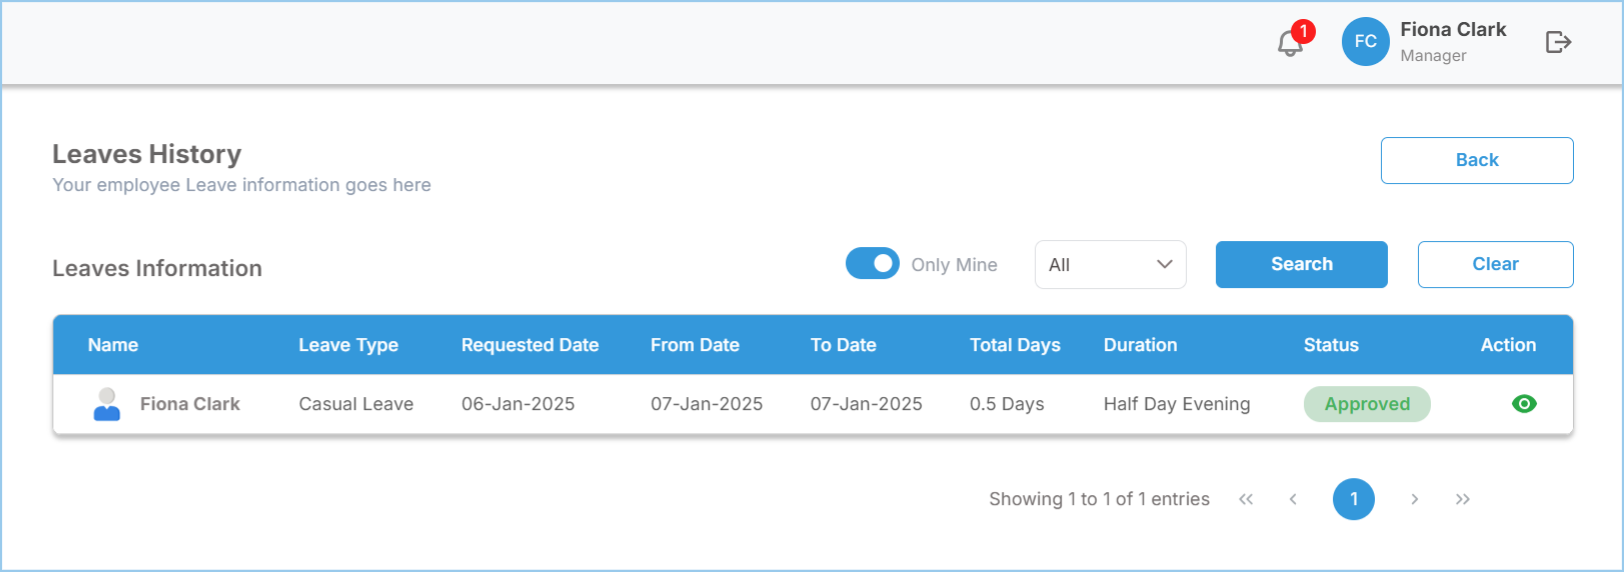The width and height of the screenshot is (1624, 572).
Task: Open the All status filter dropdown
Action: pyautogui.click(x=1110, y=265)
